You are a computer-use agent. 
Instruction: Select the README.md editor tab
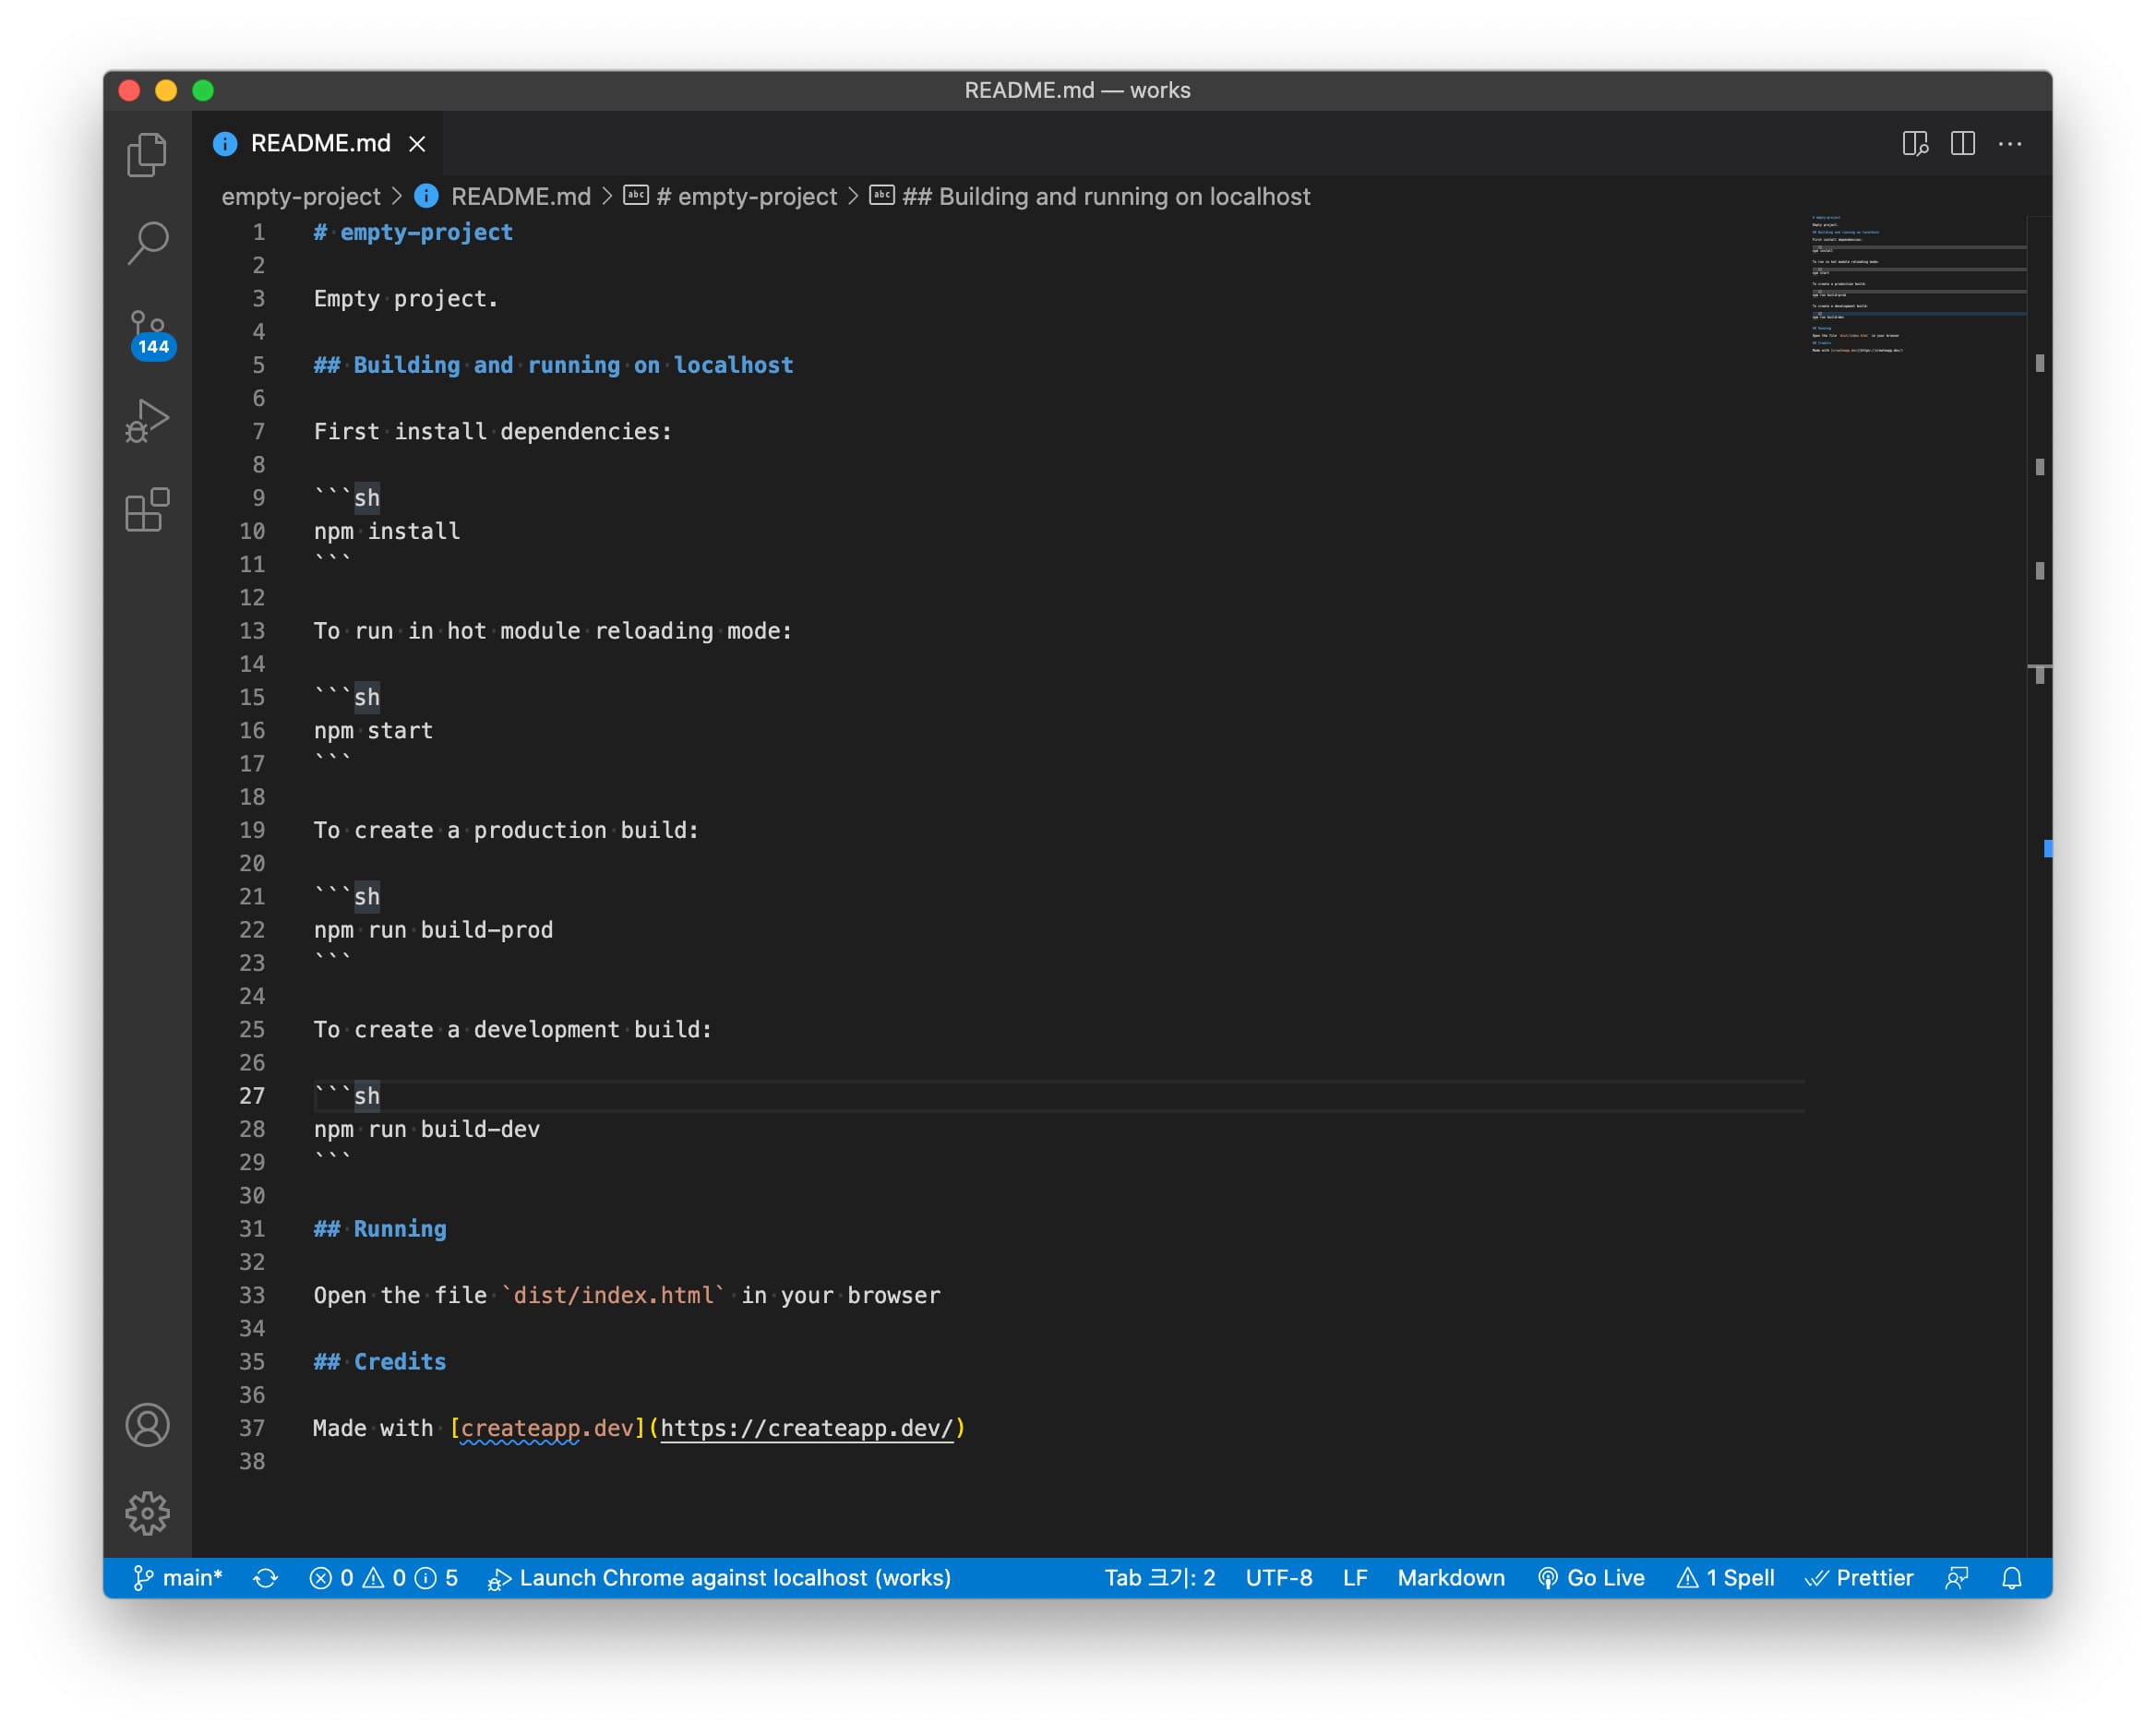tap(320, 144)
